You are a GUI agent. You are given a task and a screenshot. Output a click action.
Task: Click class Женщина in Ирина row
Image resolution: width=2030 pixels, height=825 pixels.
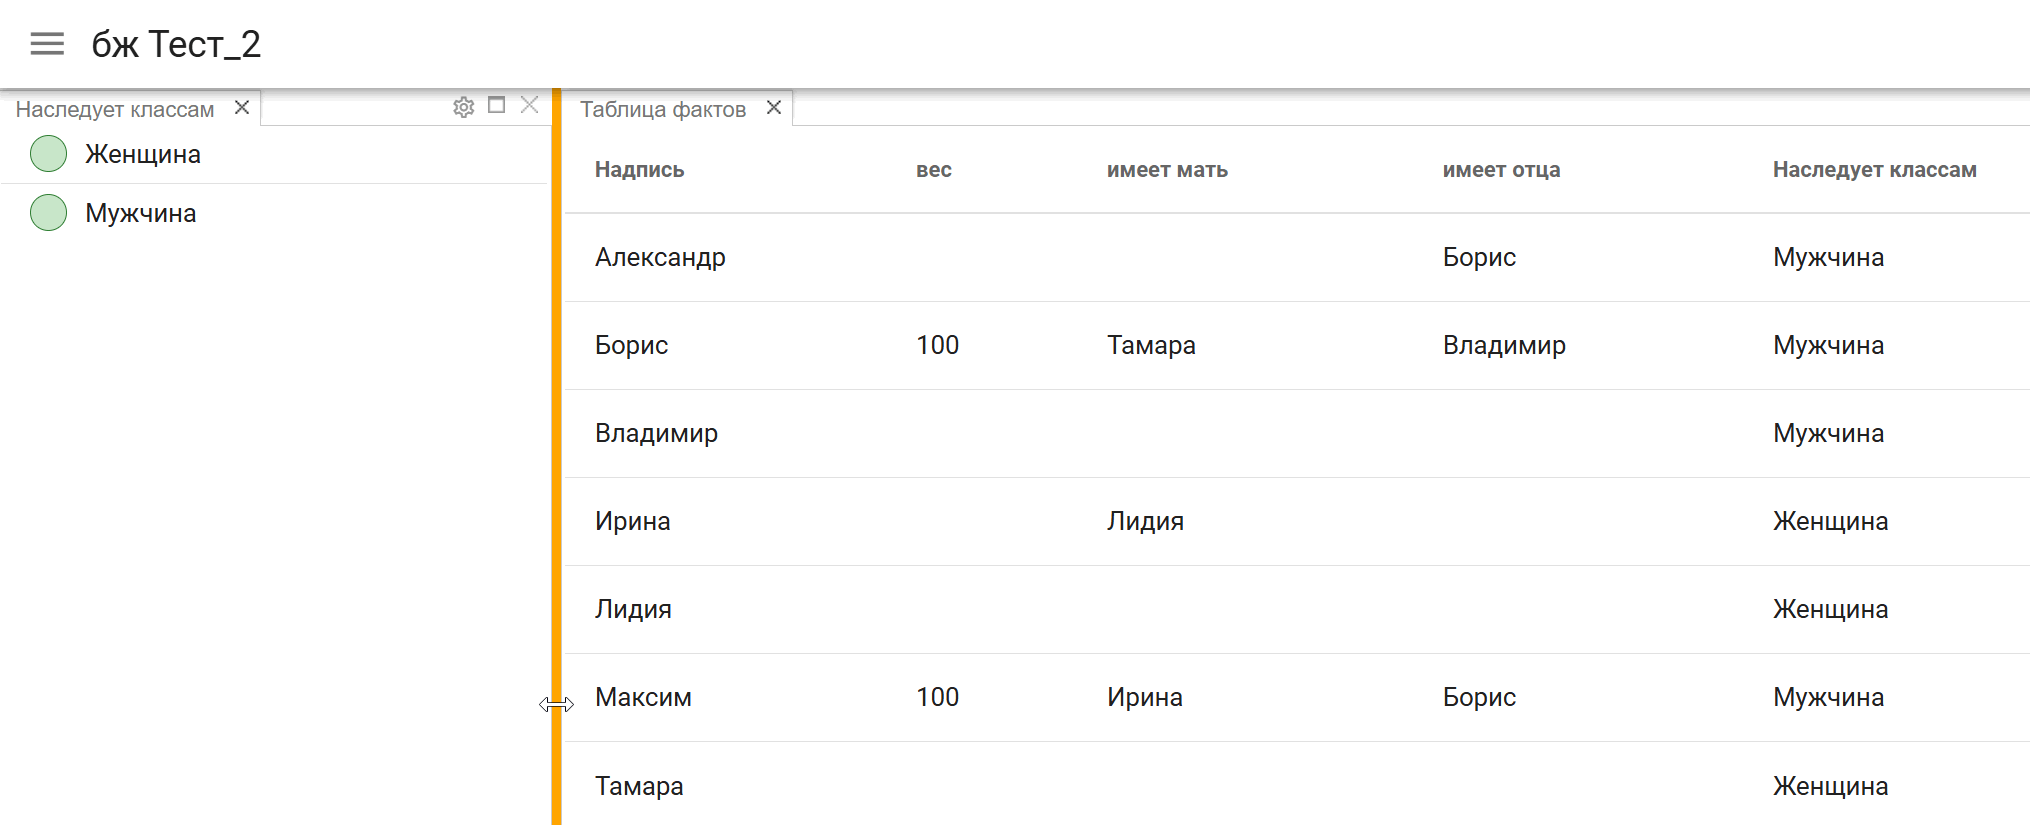[x=1830, y=521]
